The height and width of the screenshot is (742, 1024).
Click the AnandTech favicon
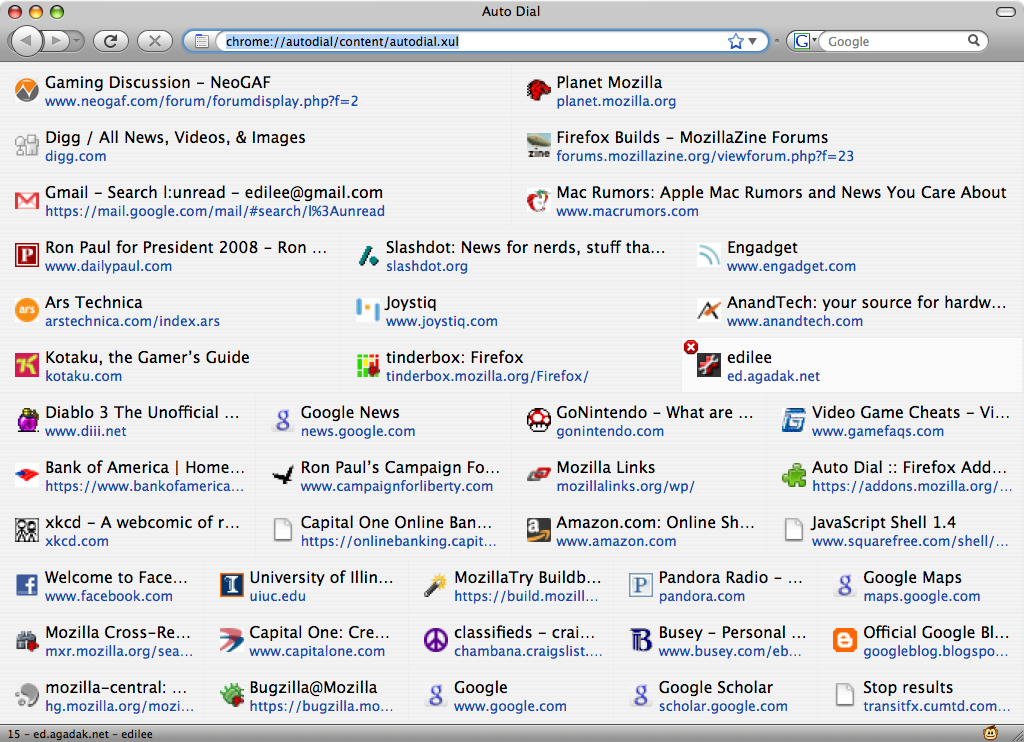coord(709,310)
